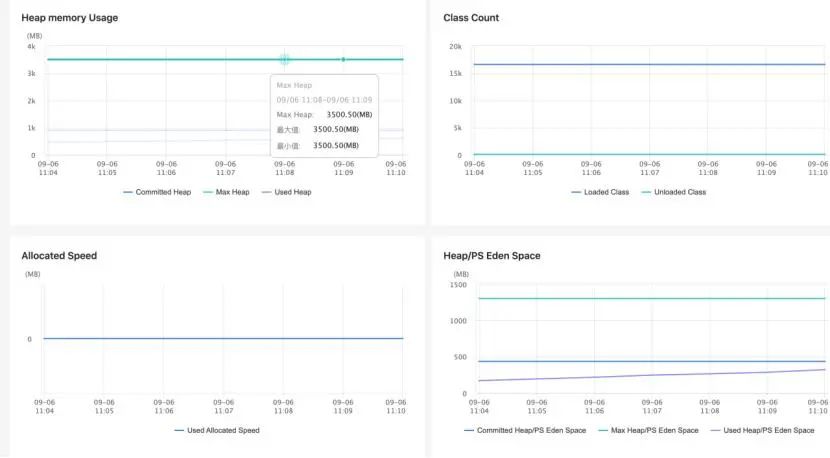This screenshot has height=458, width=830.
Task: Click the small Max Heap marker near 11:09
Action: click(x=343, y=60)
